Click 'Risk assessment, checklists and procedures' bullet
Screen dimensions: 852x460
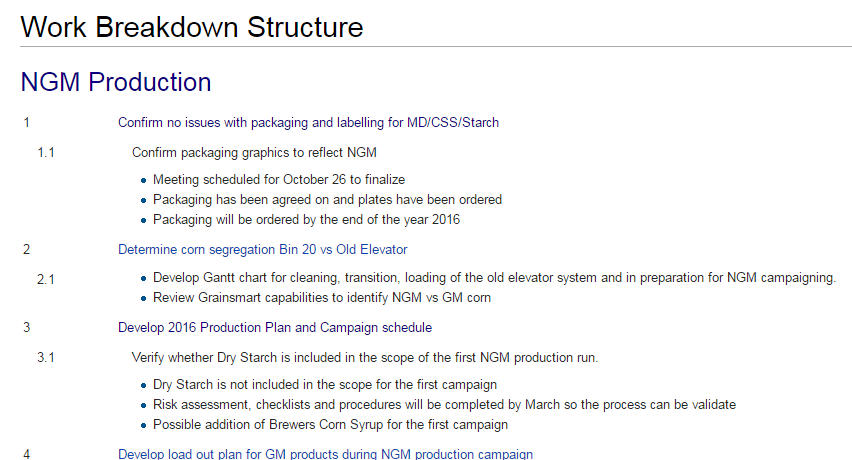(x=444, y=405)
